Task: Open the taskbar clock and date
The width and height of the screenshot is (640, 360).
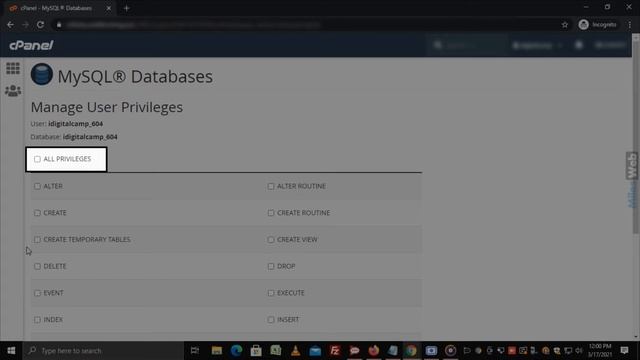Action: (x=600, y=351)
